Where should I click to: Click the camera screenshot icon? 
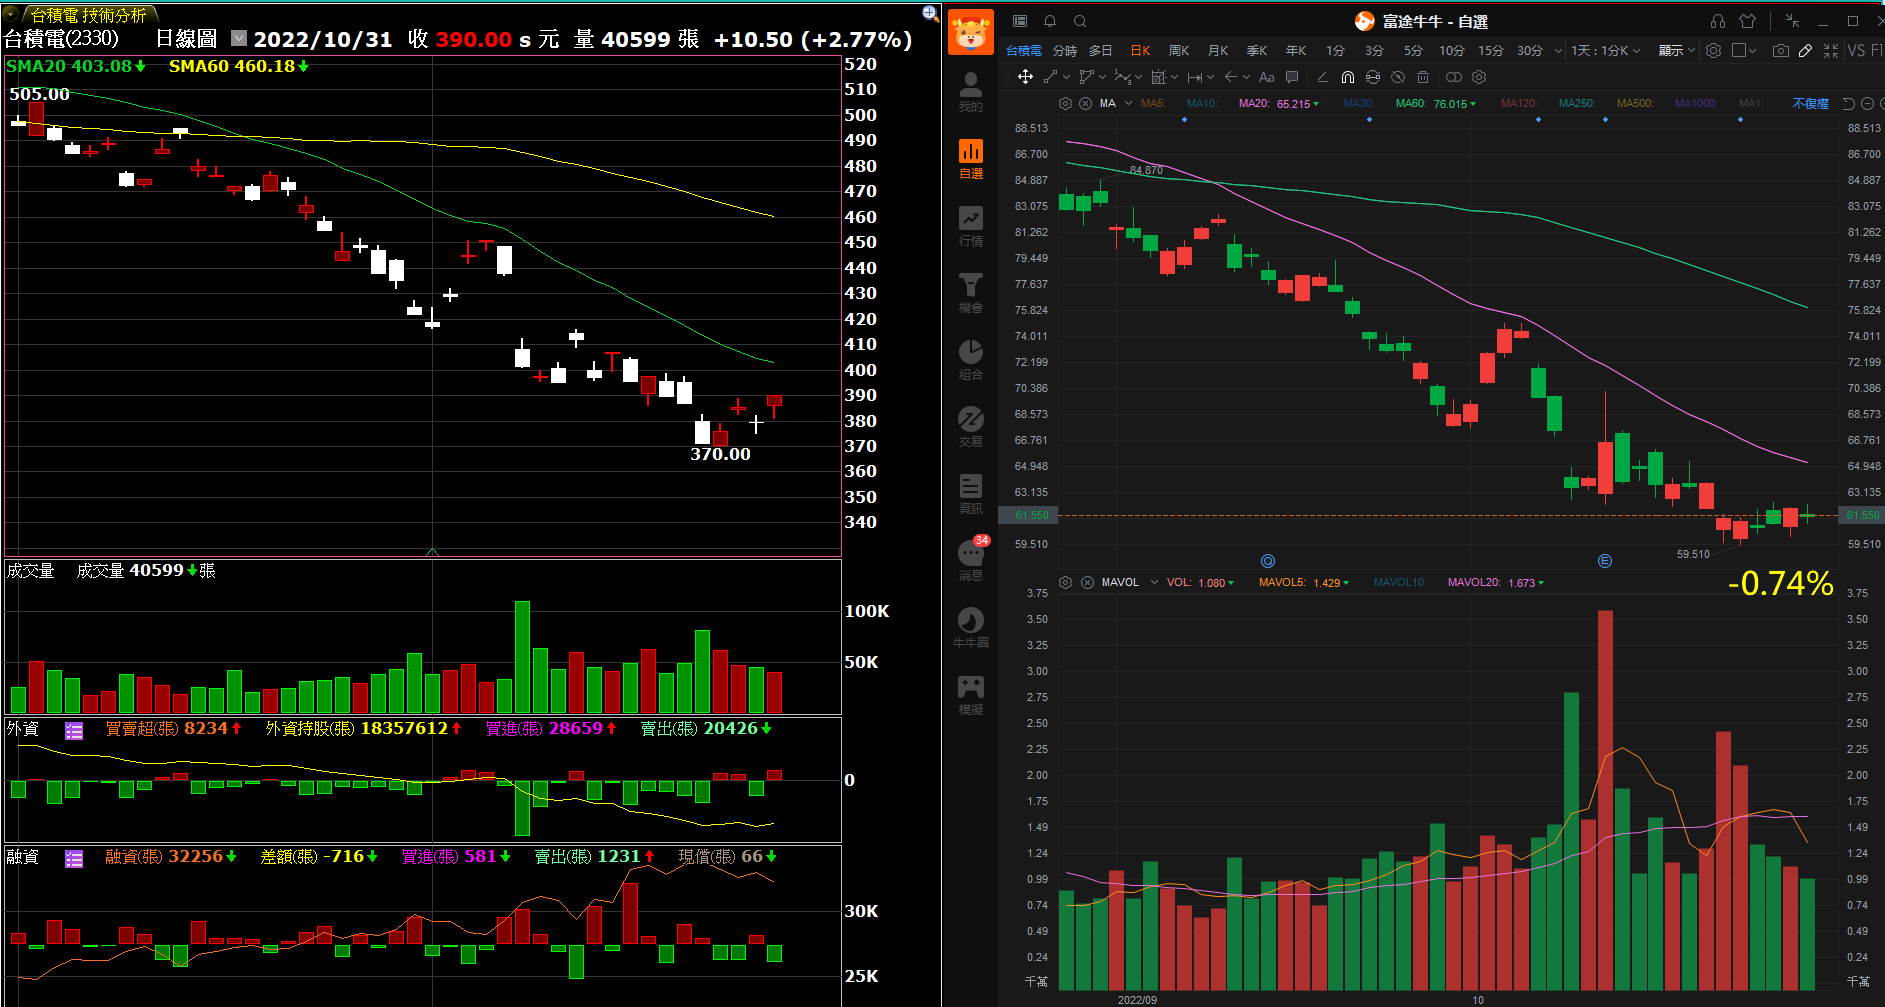[1780, 50]
